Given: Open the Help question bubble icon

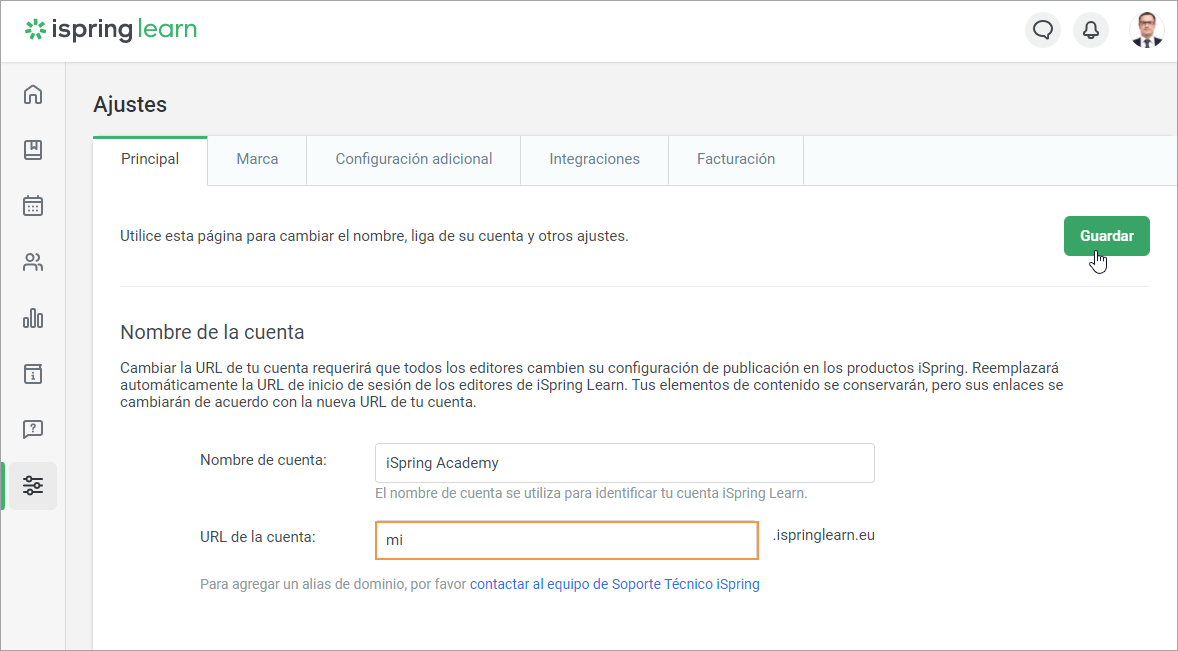Looking at the screenshot, I should click(x=32, y=429).
